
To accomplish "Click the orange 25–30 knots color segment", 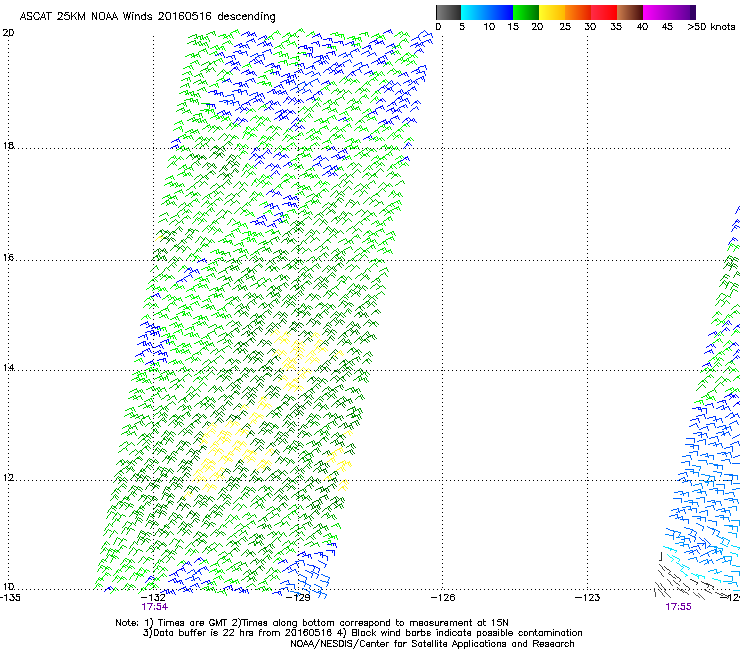I will coord(578,12).
